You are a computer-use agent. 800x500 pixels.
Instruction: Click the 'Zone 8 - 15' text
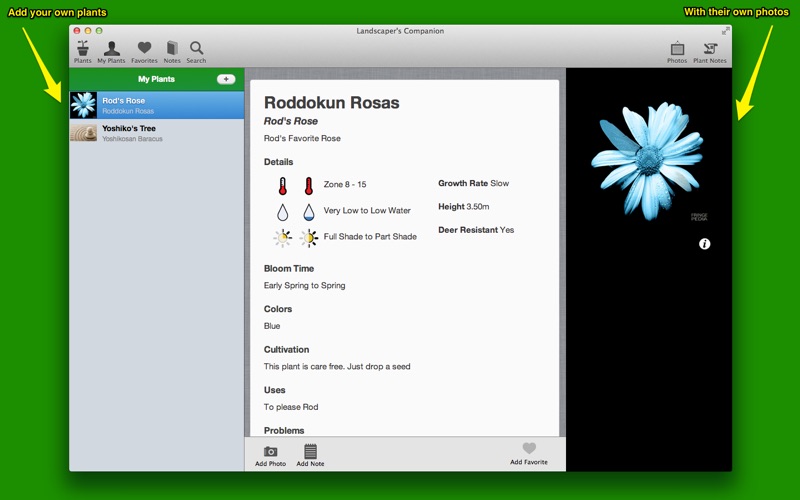(345, 184)
